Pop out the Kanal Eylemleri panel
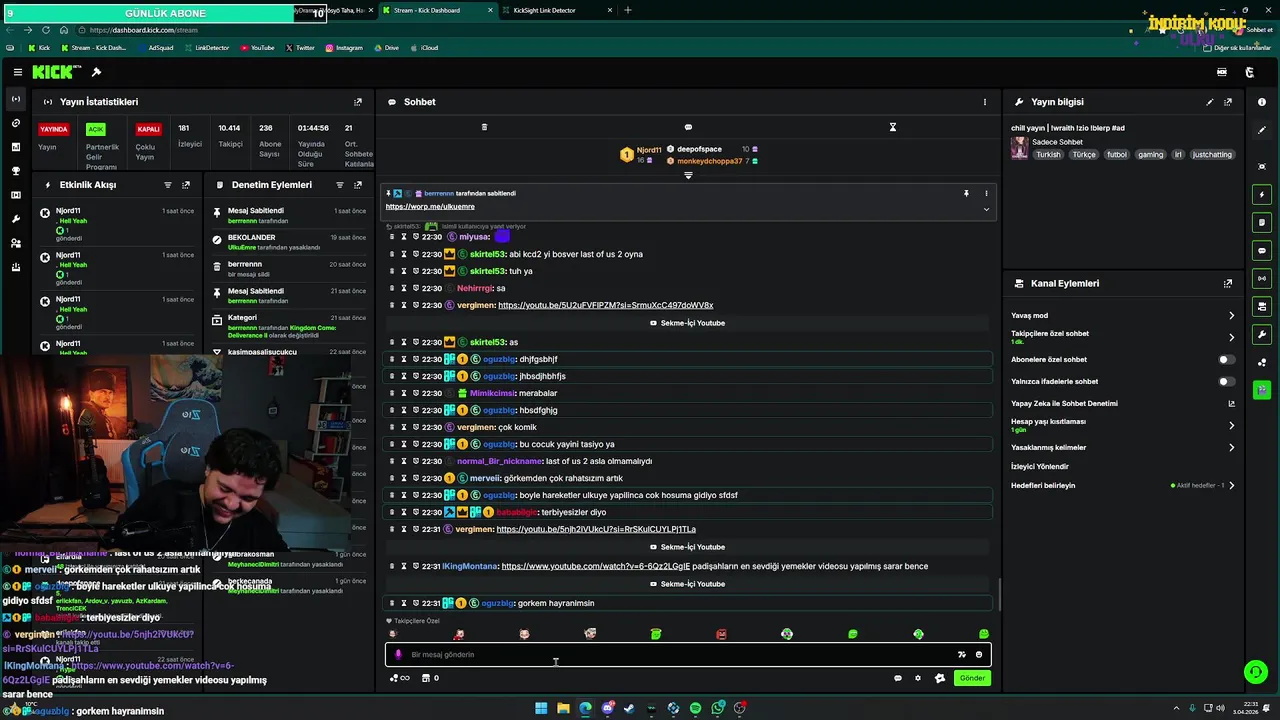 (1228, 284)
